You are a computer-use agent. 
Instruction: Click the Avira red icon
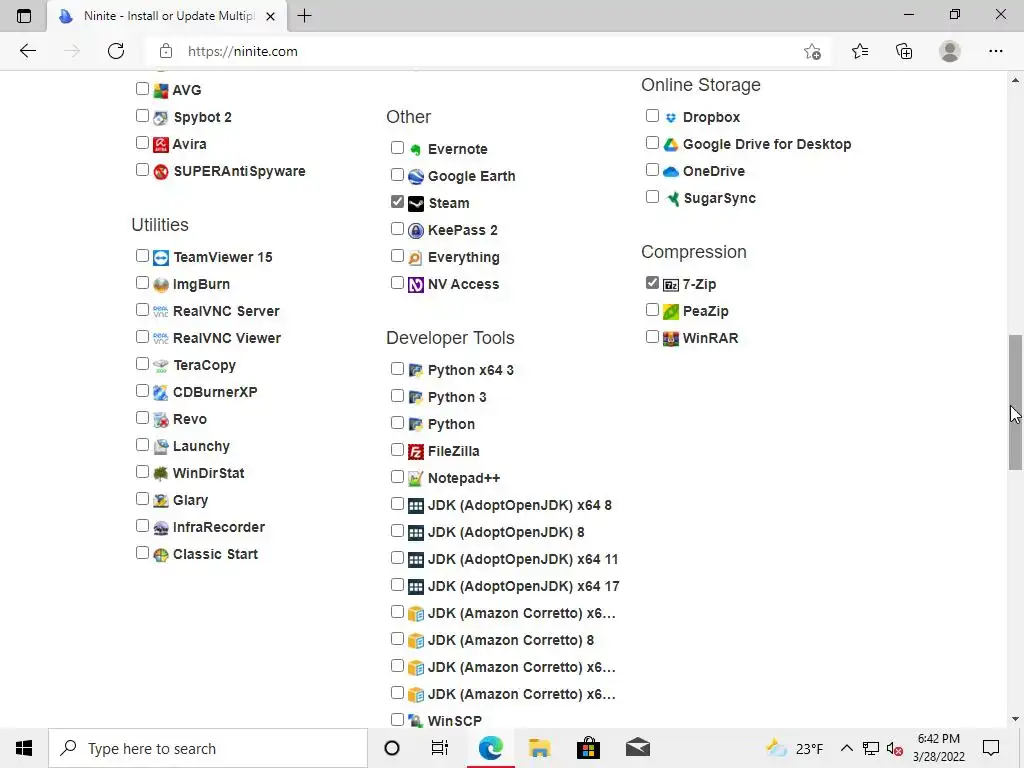(x=161, y=144)
